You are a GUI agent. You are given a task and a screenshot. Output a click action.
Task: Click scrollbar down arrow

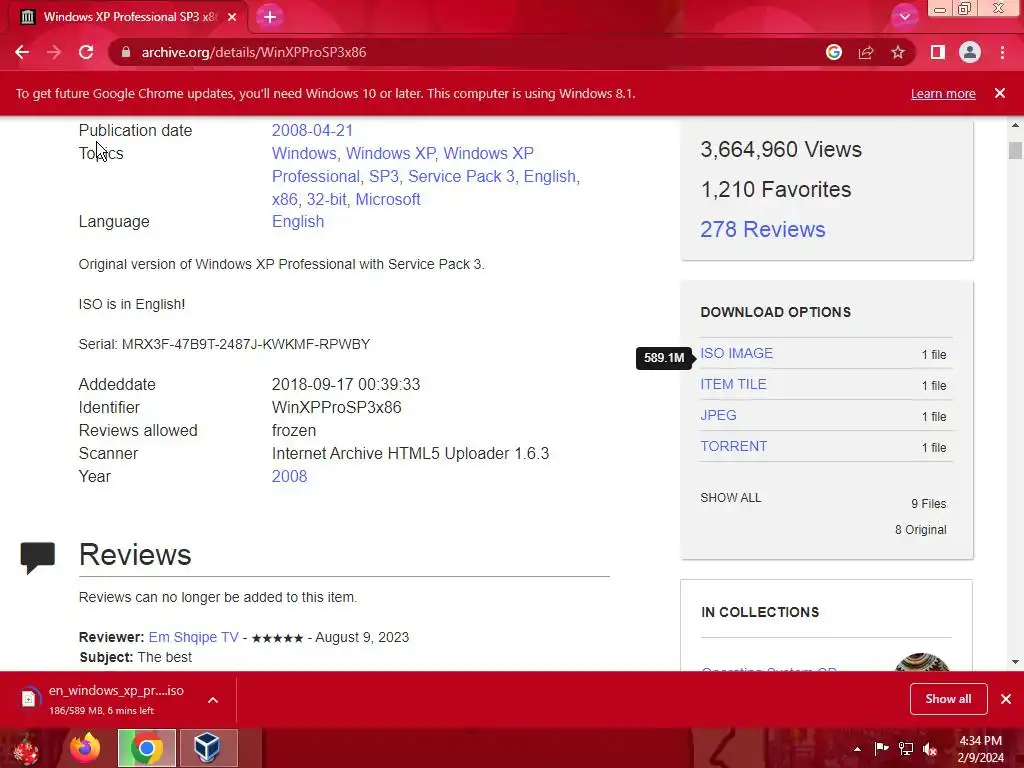point(1015,662)
